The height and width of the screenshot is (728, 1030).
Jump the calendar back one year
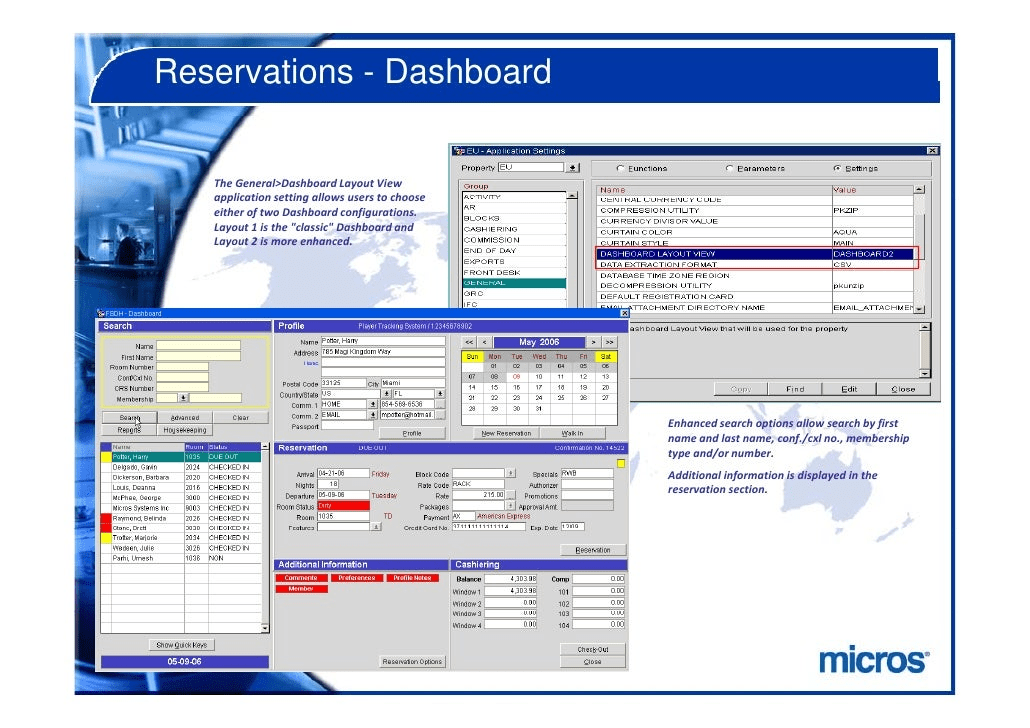pyautogui.click(x=467, y=341)
